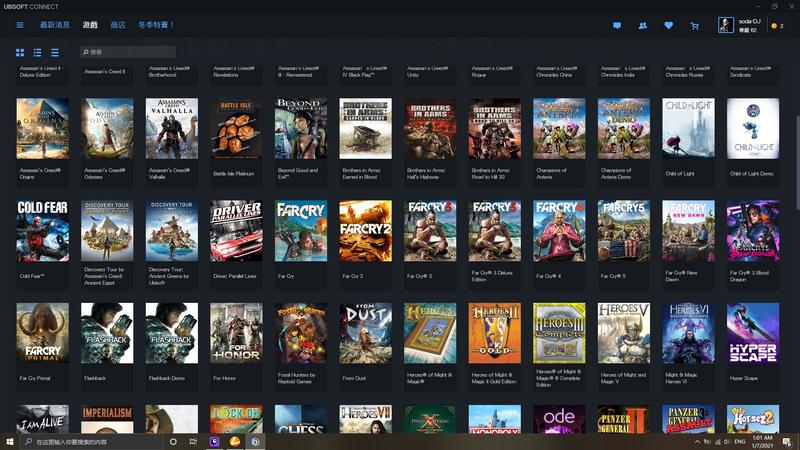Open the shopping cart icon

(694, 26)
